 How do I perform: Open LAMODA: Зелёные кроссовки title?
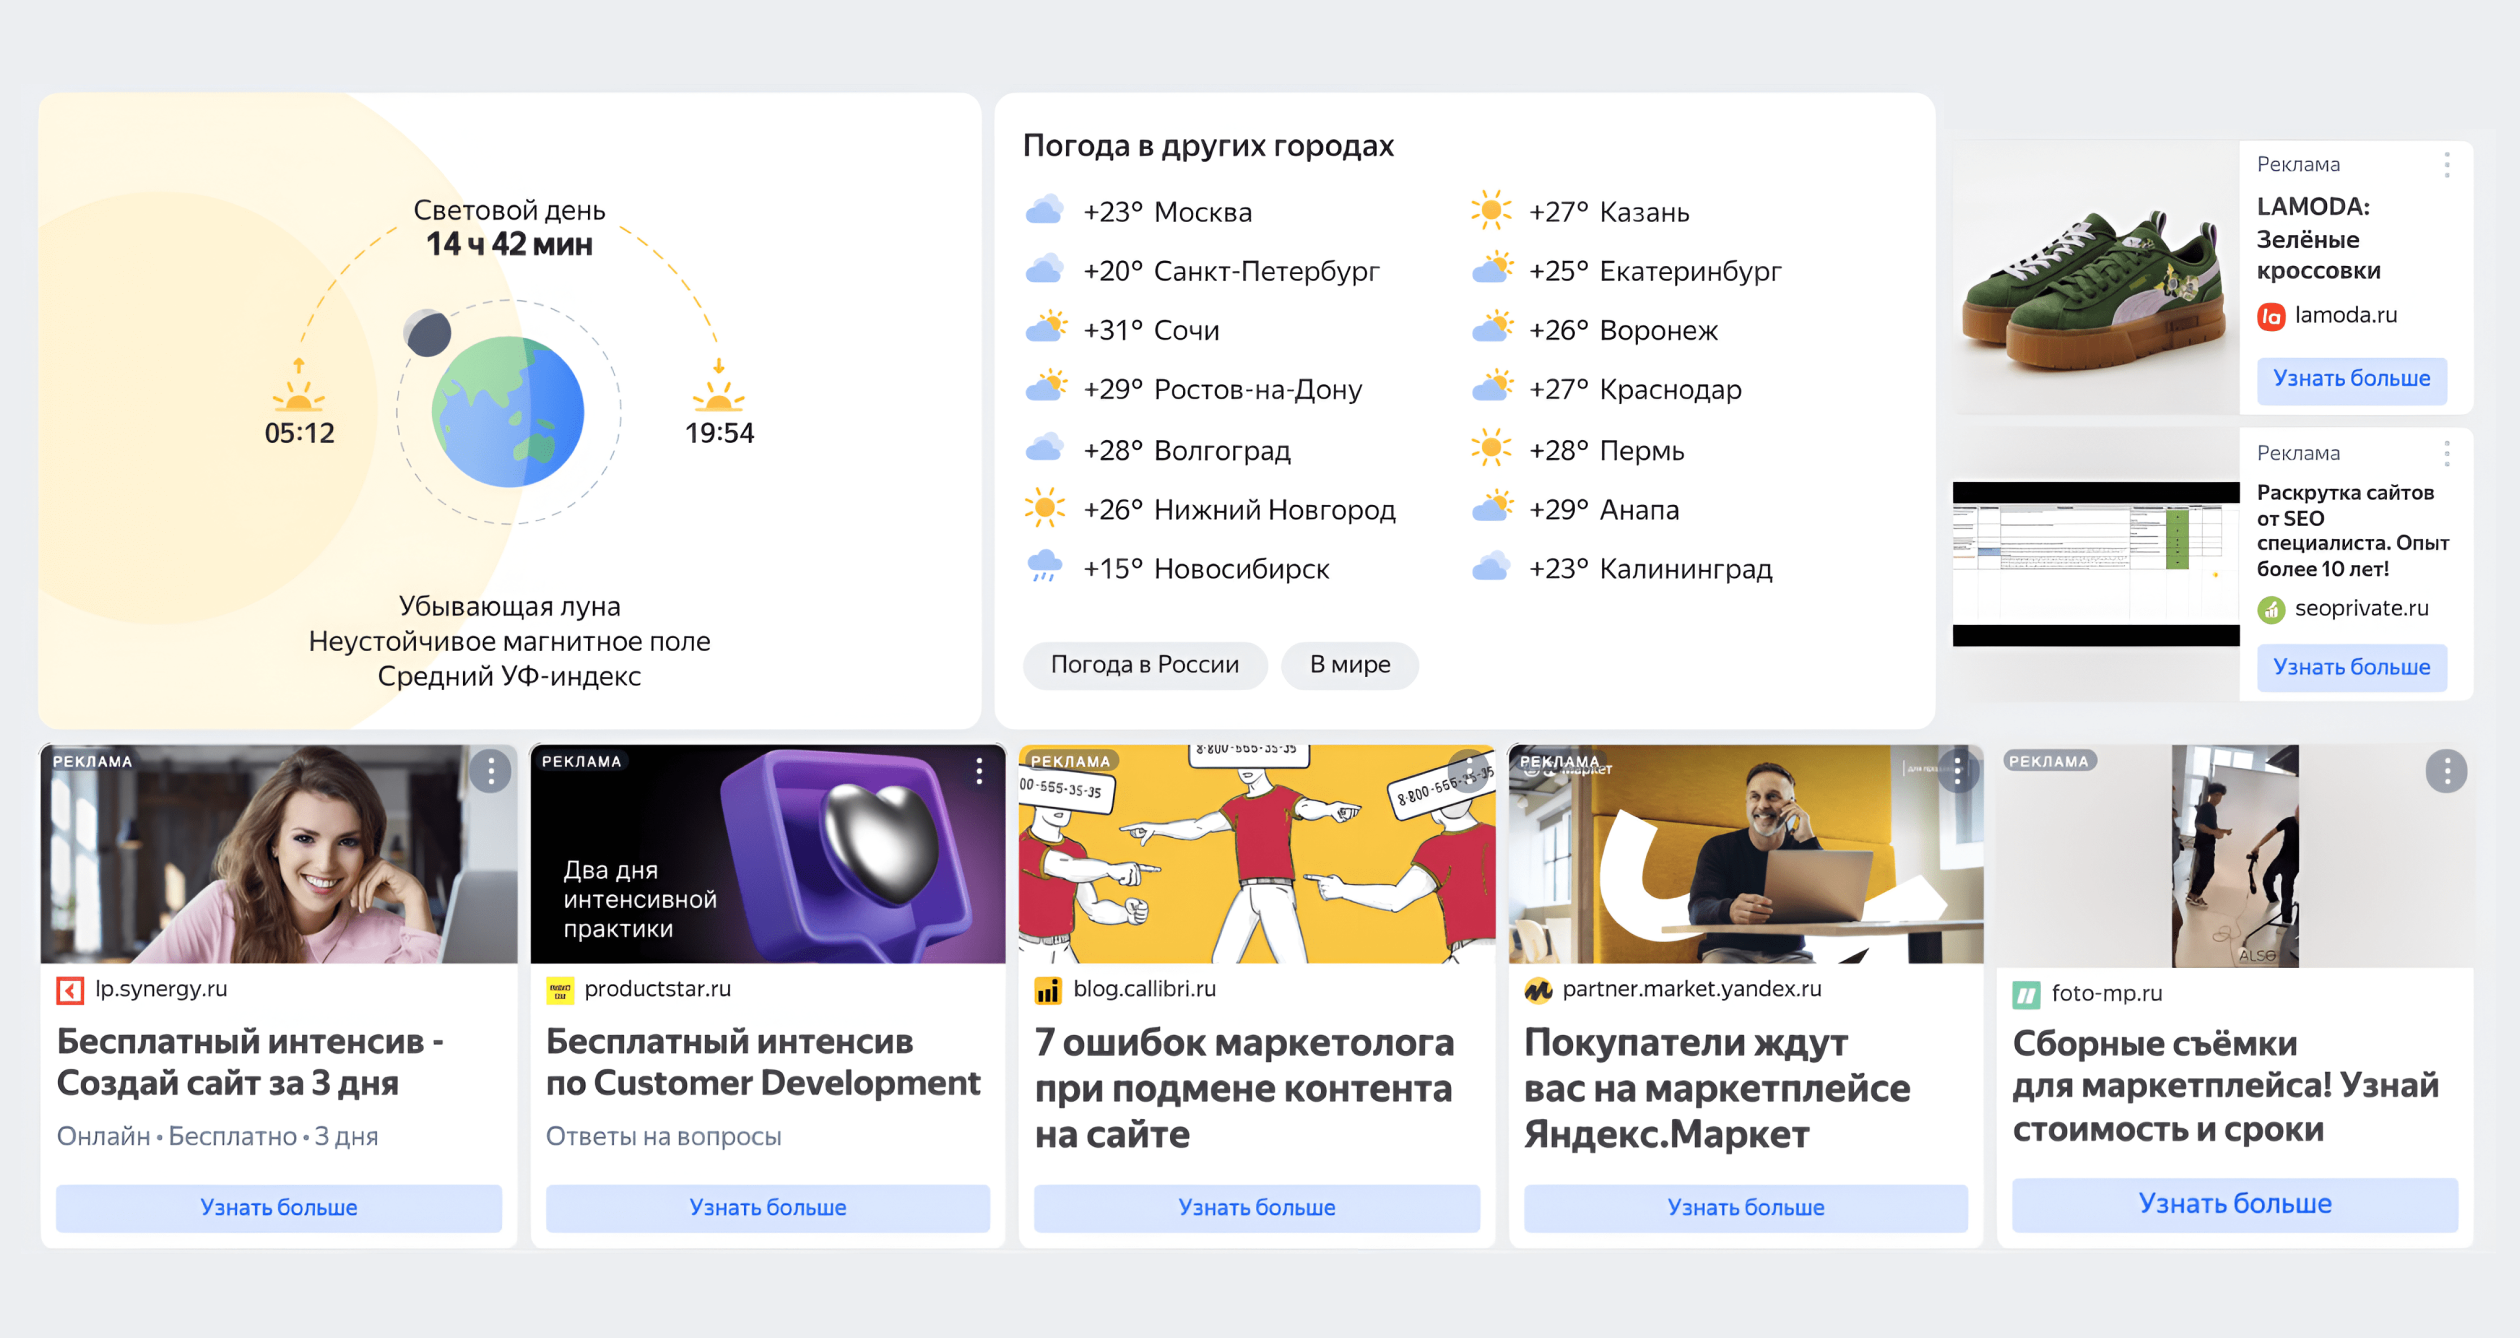click(2319, 239)
